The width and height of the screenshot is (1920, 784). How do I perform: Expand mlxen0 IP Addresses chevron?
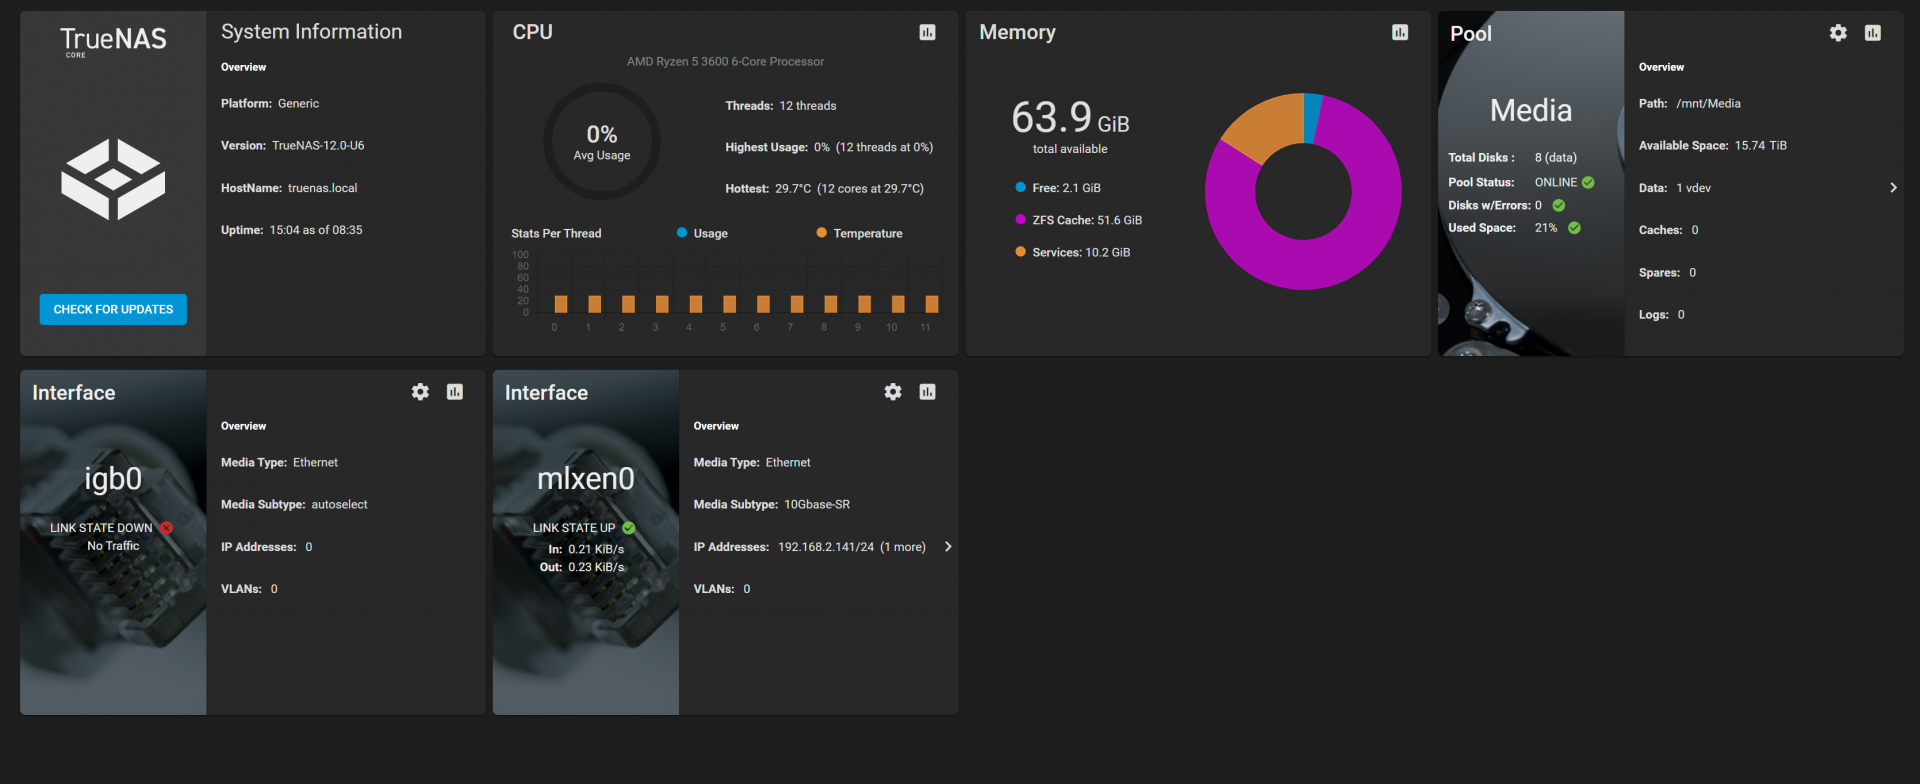948,547
